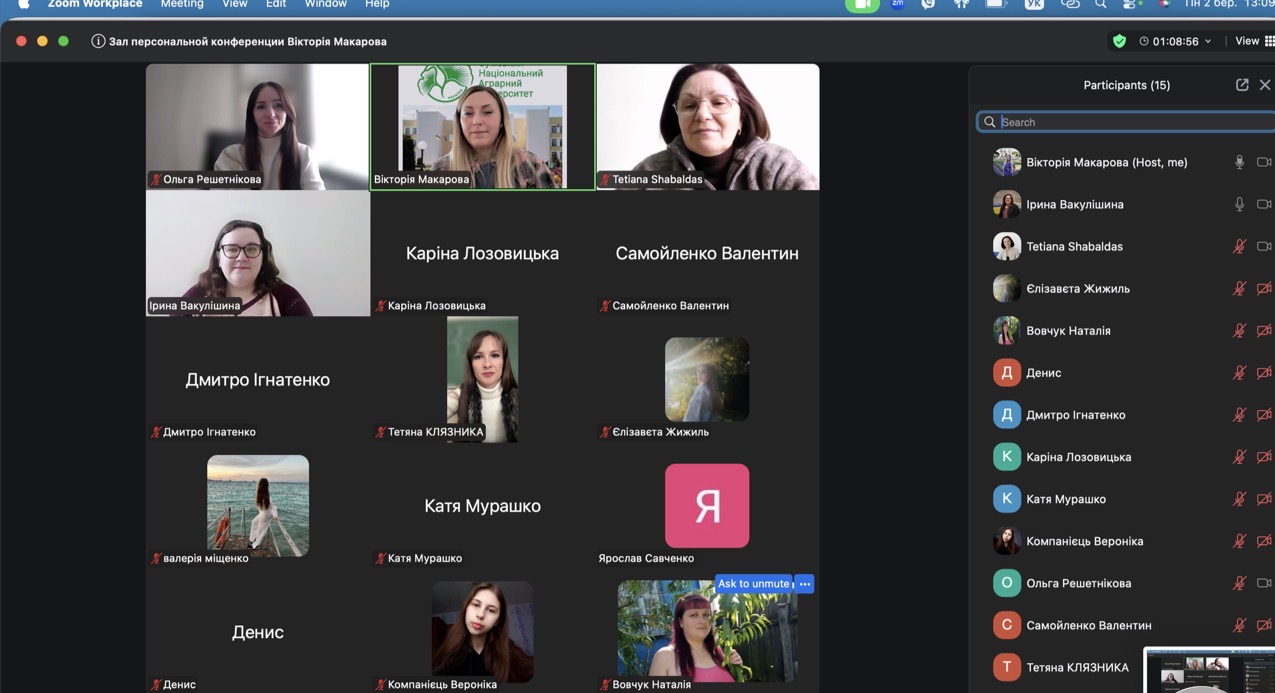
Task: Expand the meeting timer dropdown
Action: click(1208, 41)
